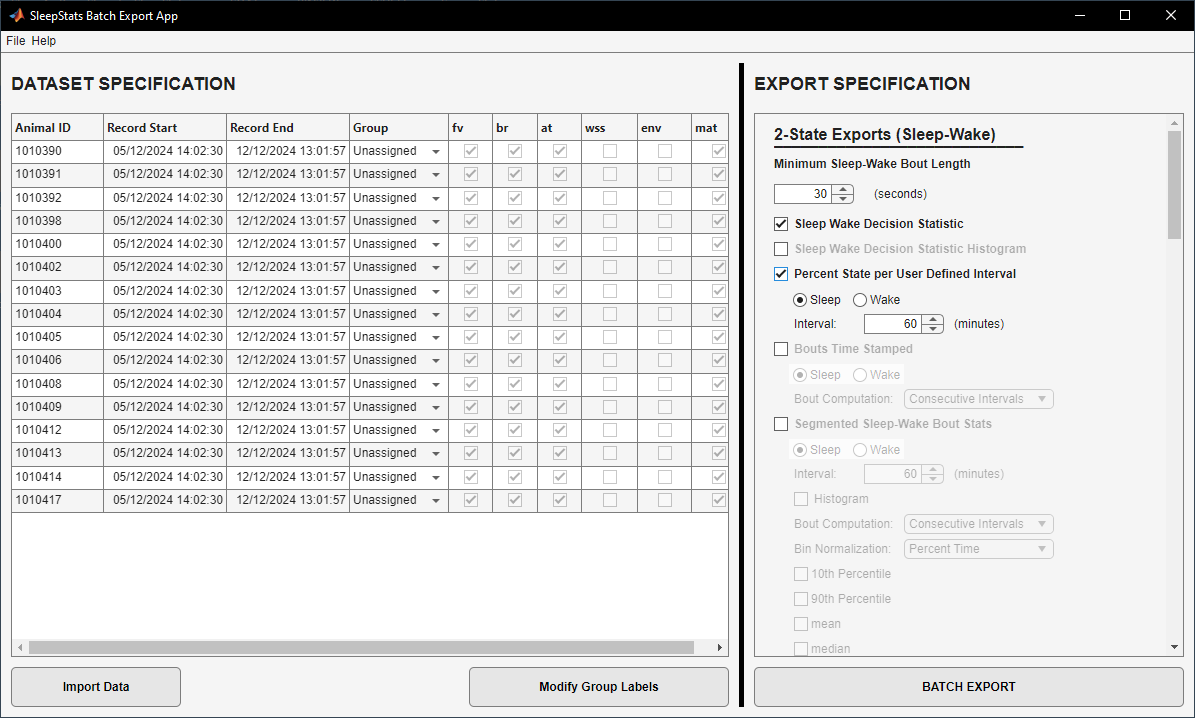Click the wss column header

[x=610, y=128]
